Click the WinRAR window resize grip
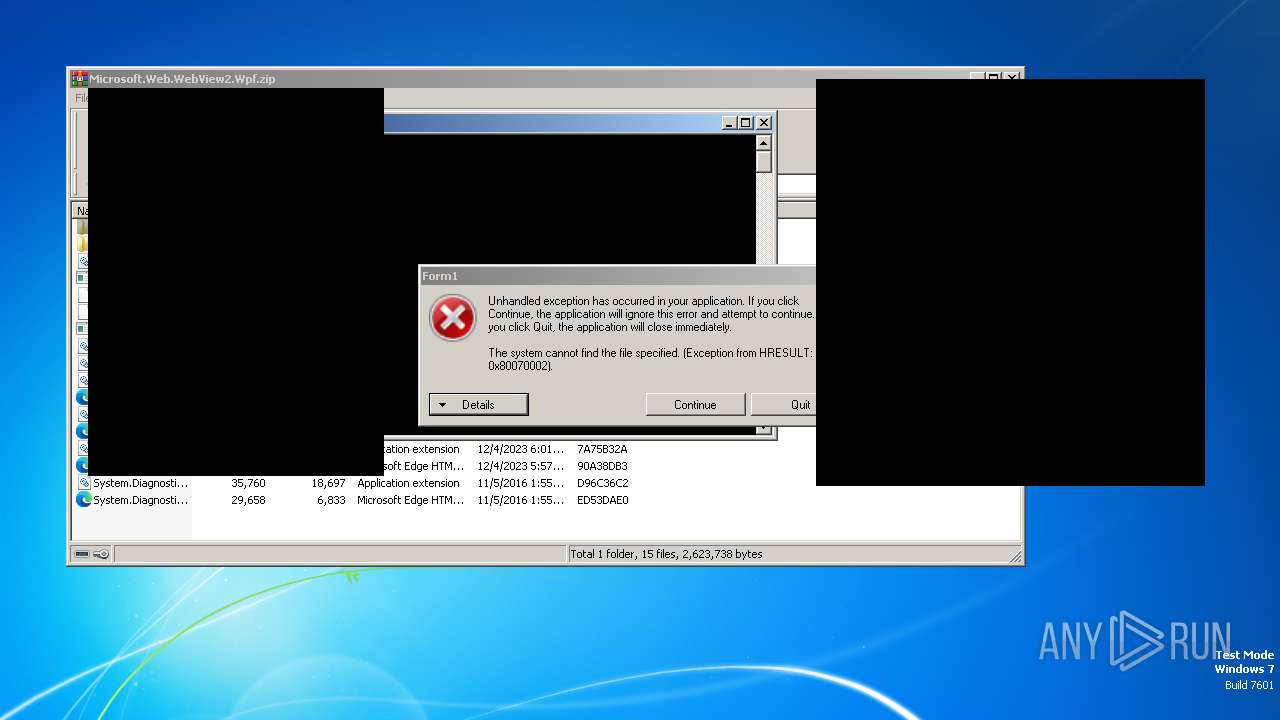1280x720 pixels. (x=1015, y=556)
